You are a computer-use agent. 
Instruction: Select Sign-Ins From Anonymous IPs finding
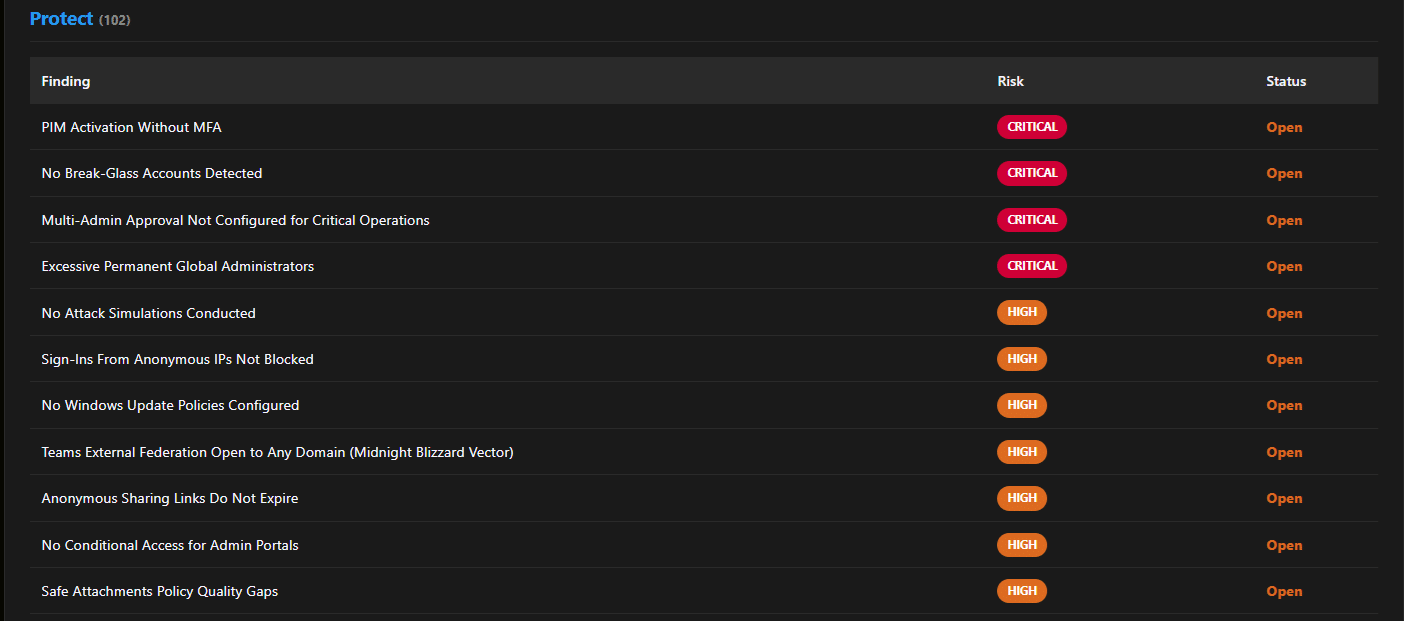[x=178, y=359]
